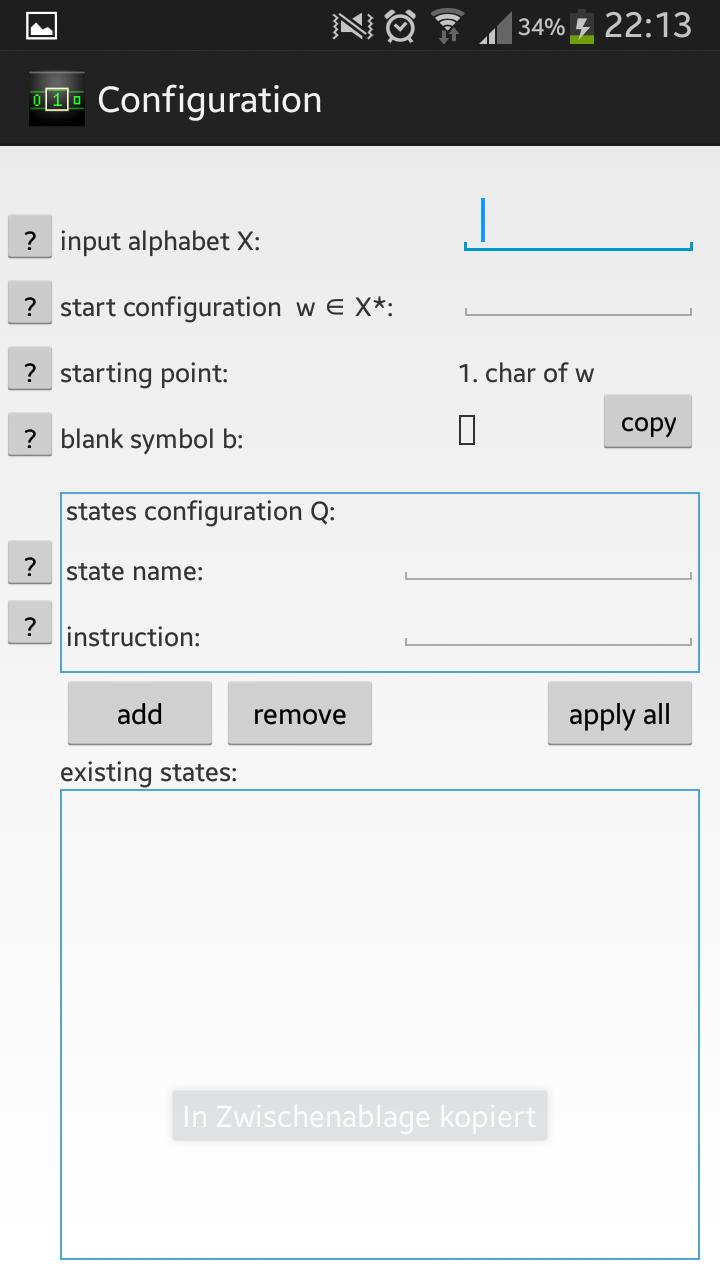This screenshot has width=720, height=1280.
Task: Focus the start configuration text field
Action: [x=577, y=300]
